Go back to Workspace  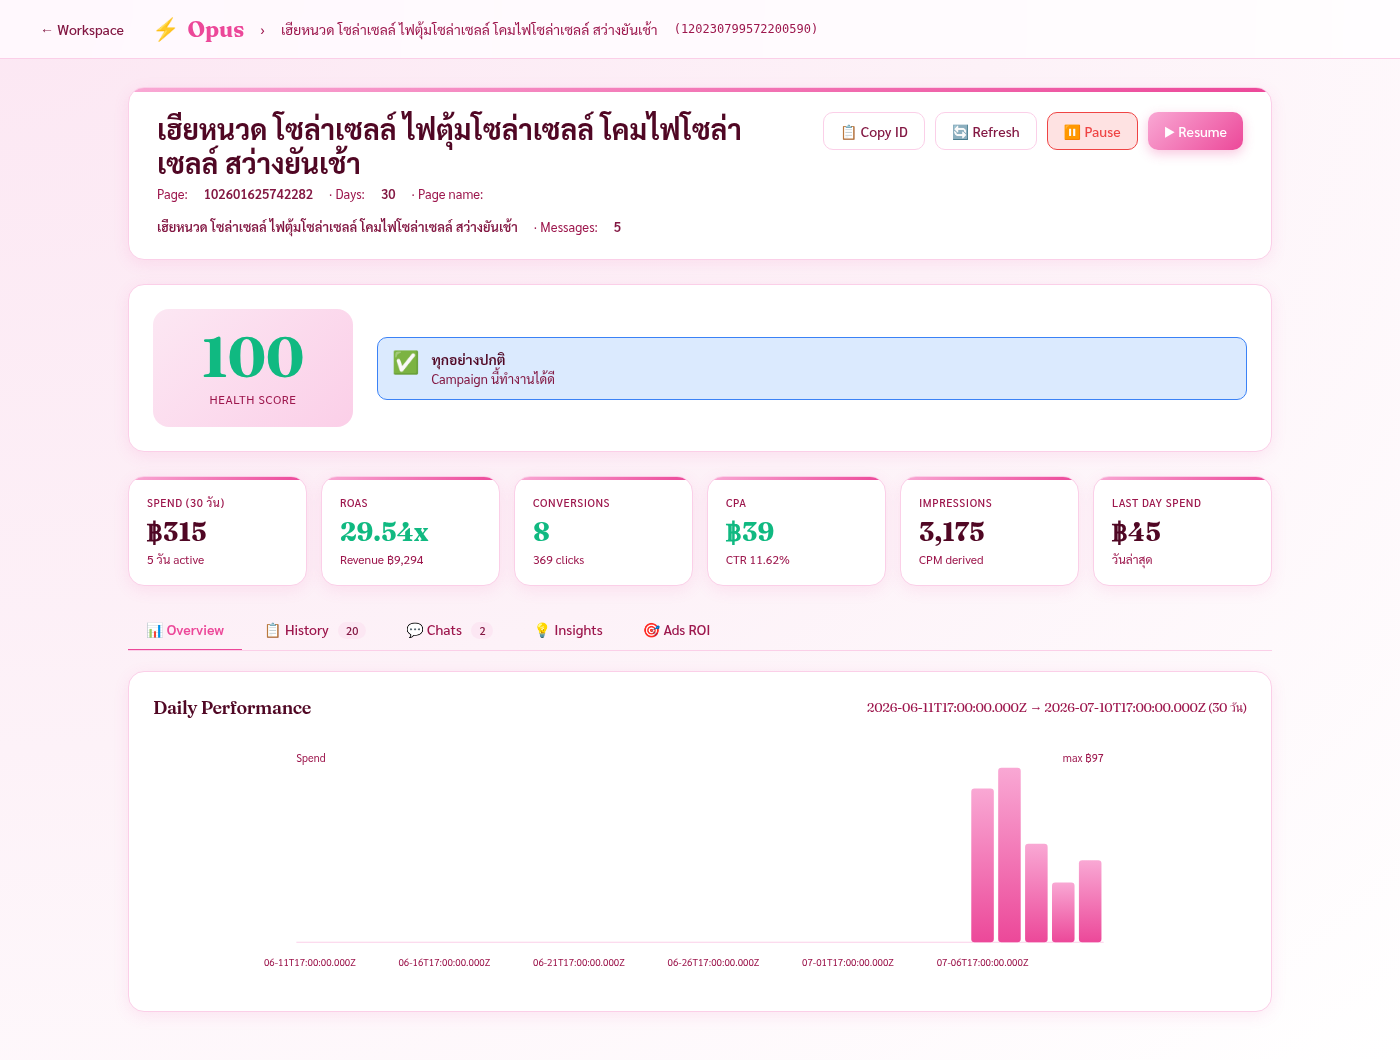[x=82, y=30]
